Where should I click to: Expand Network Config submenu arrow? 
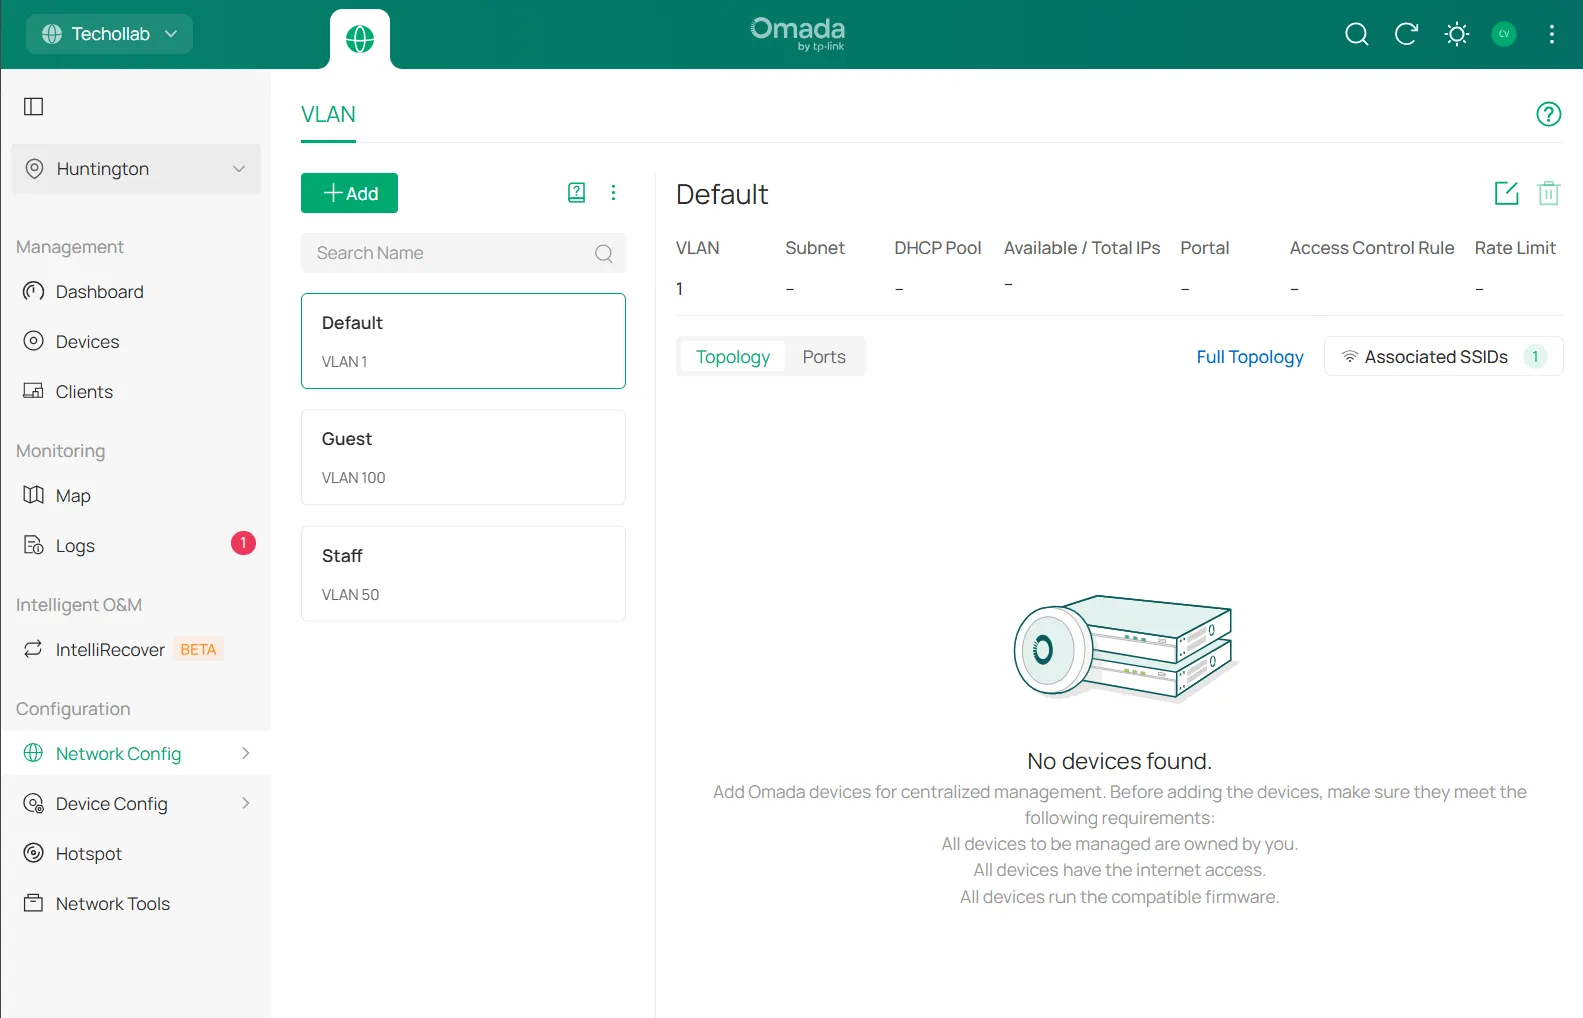tap(246, 753)
